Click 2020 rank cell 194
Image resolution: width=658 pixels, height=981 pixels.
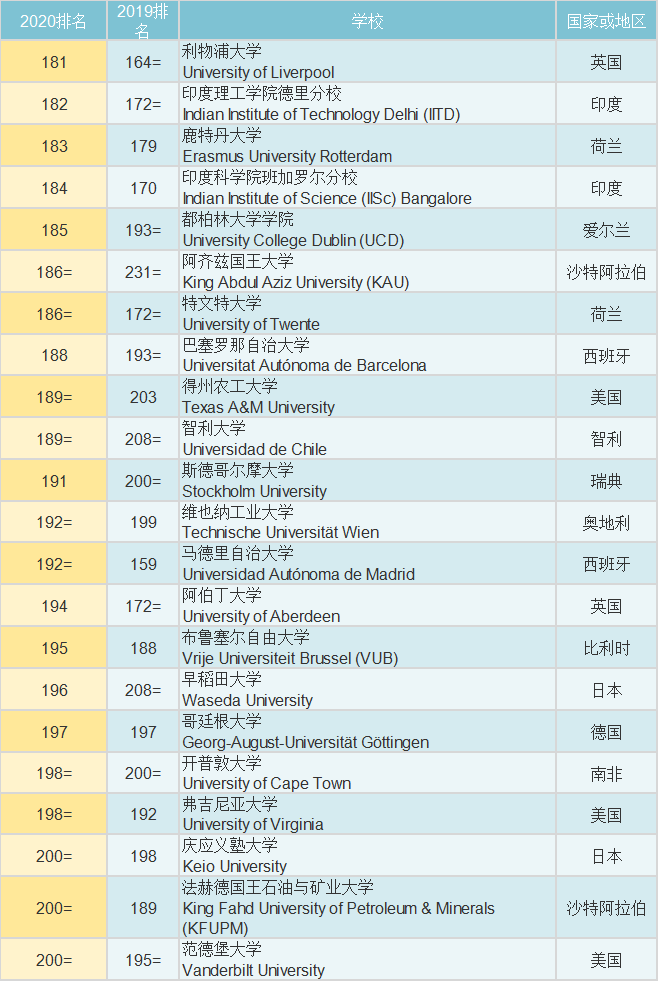[54, 606]
